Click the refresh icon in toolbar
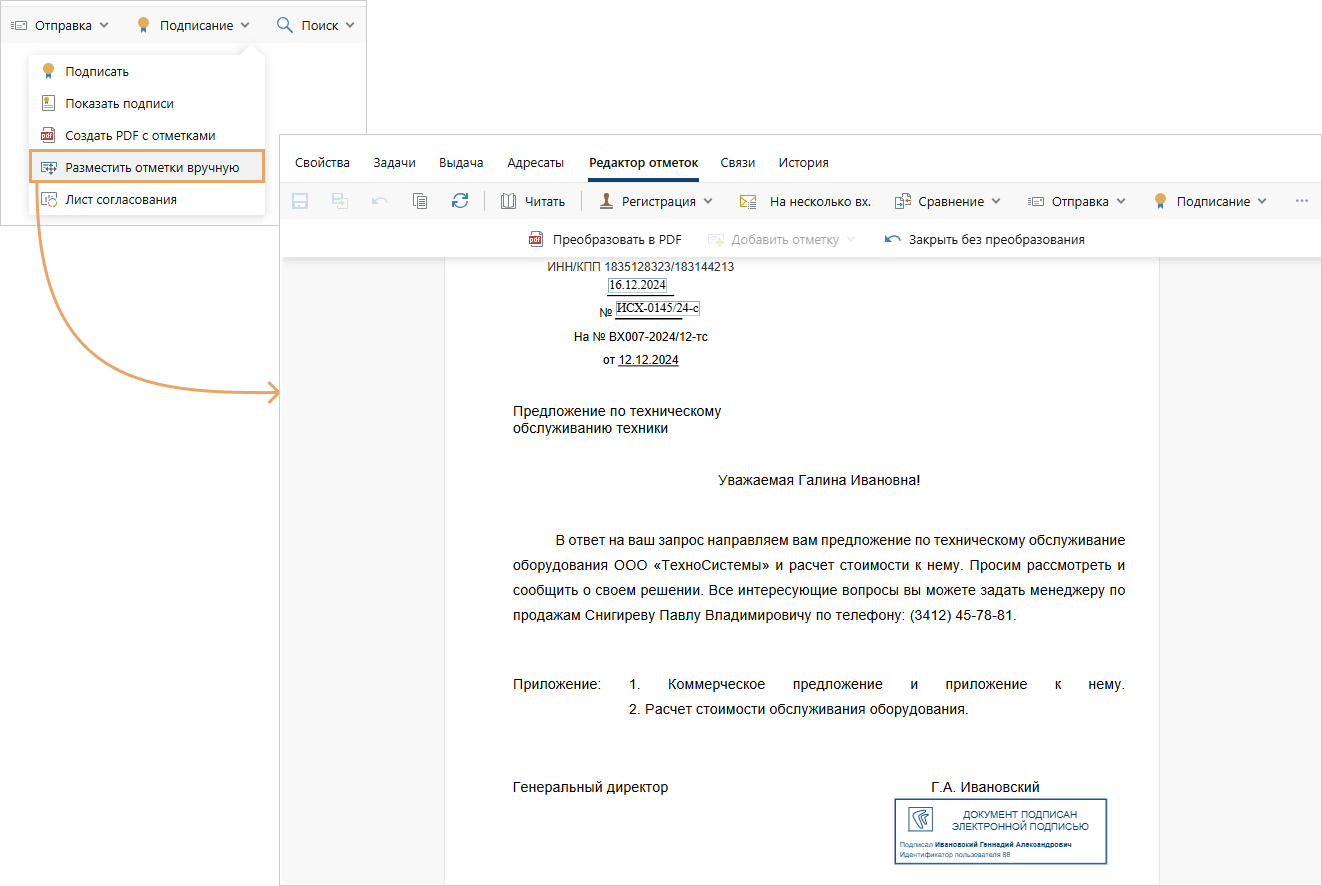 (x=460, y=201)
